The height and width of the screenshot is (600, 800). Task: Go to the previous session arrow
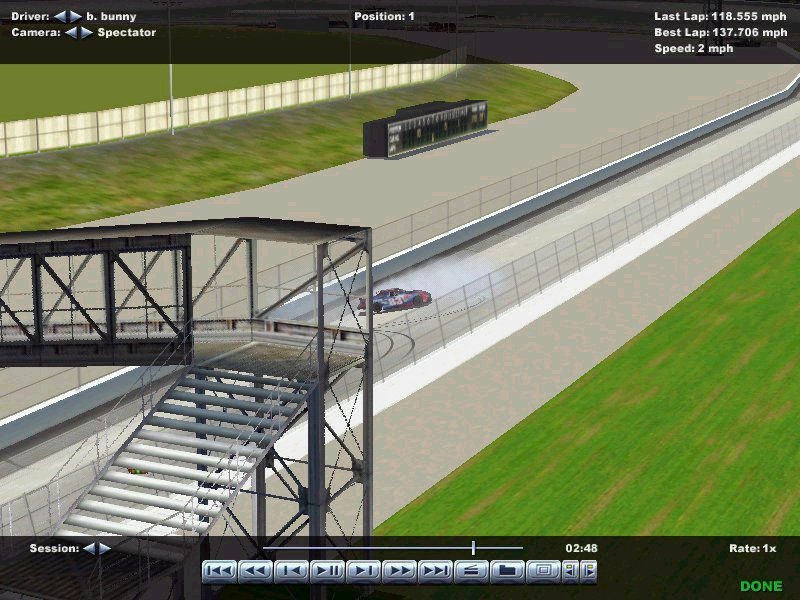[89, 548]
